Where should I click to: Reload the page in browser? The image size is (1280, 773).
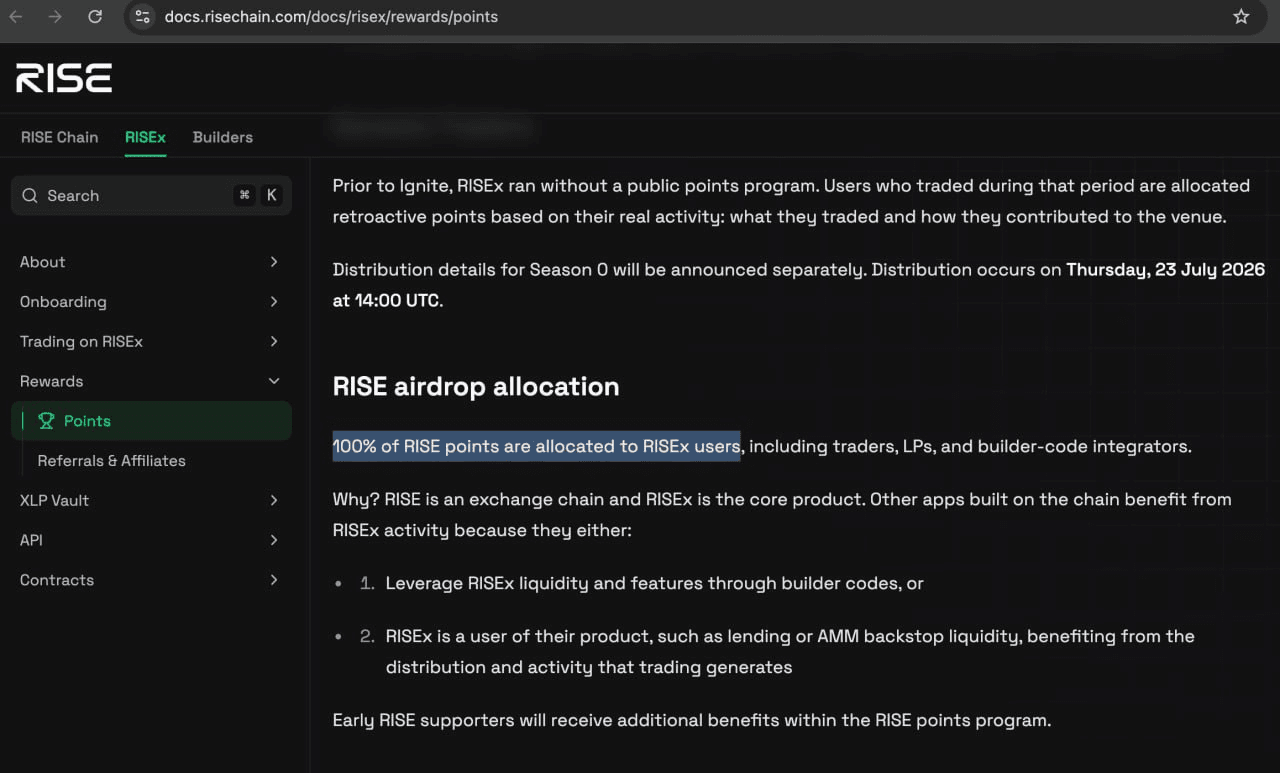[x=95, y=17]
